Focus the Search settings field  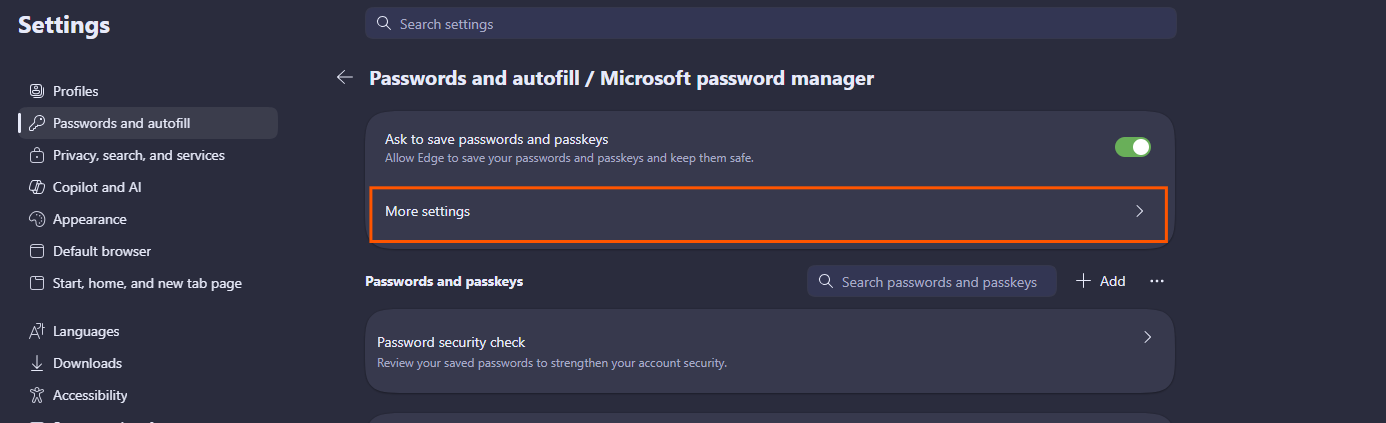770,23
